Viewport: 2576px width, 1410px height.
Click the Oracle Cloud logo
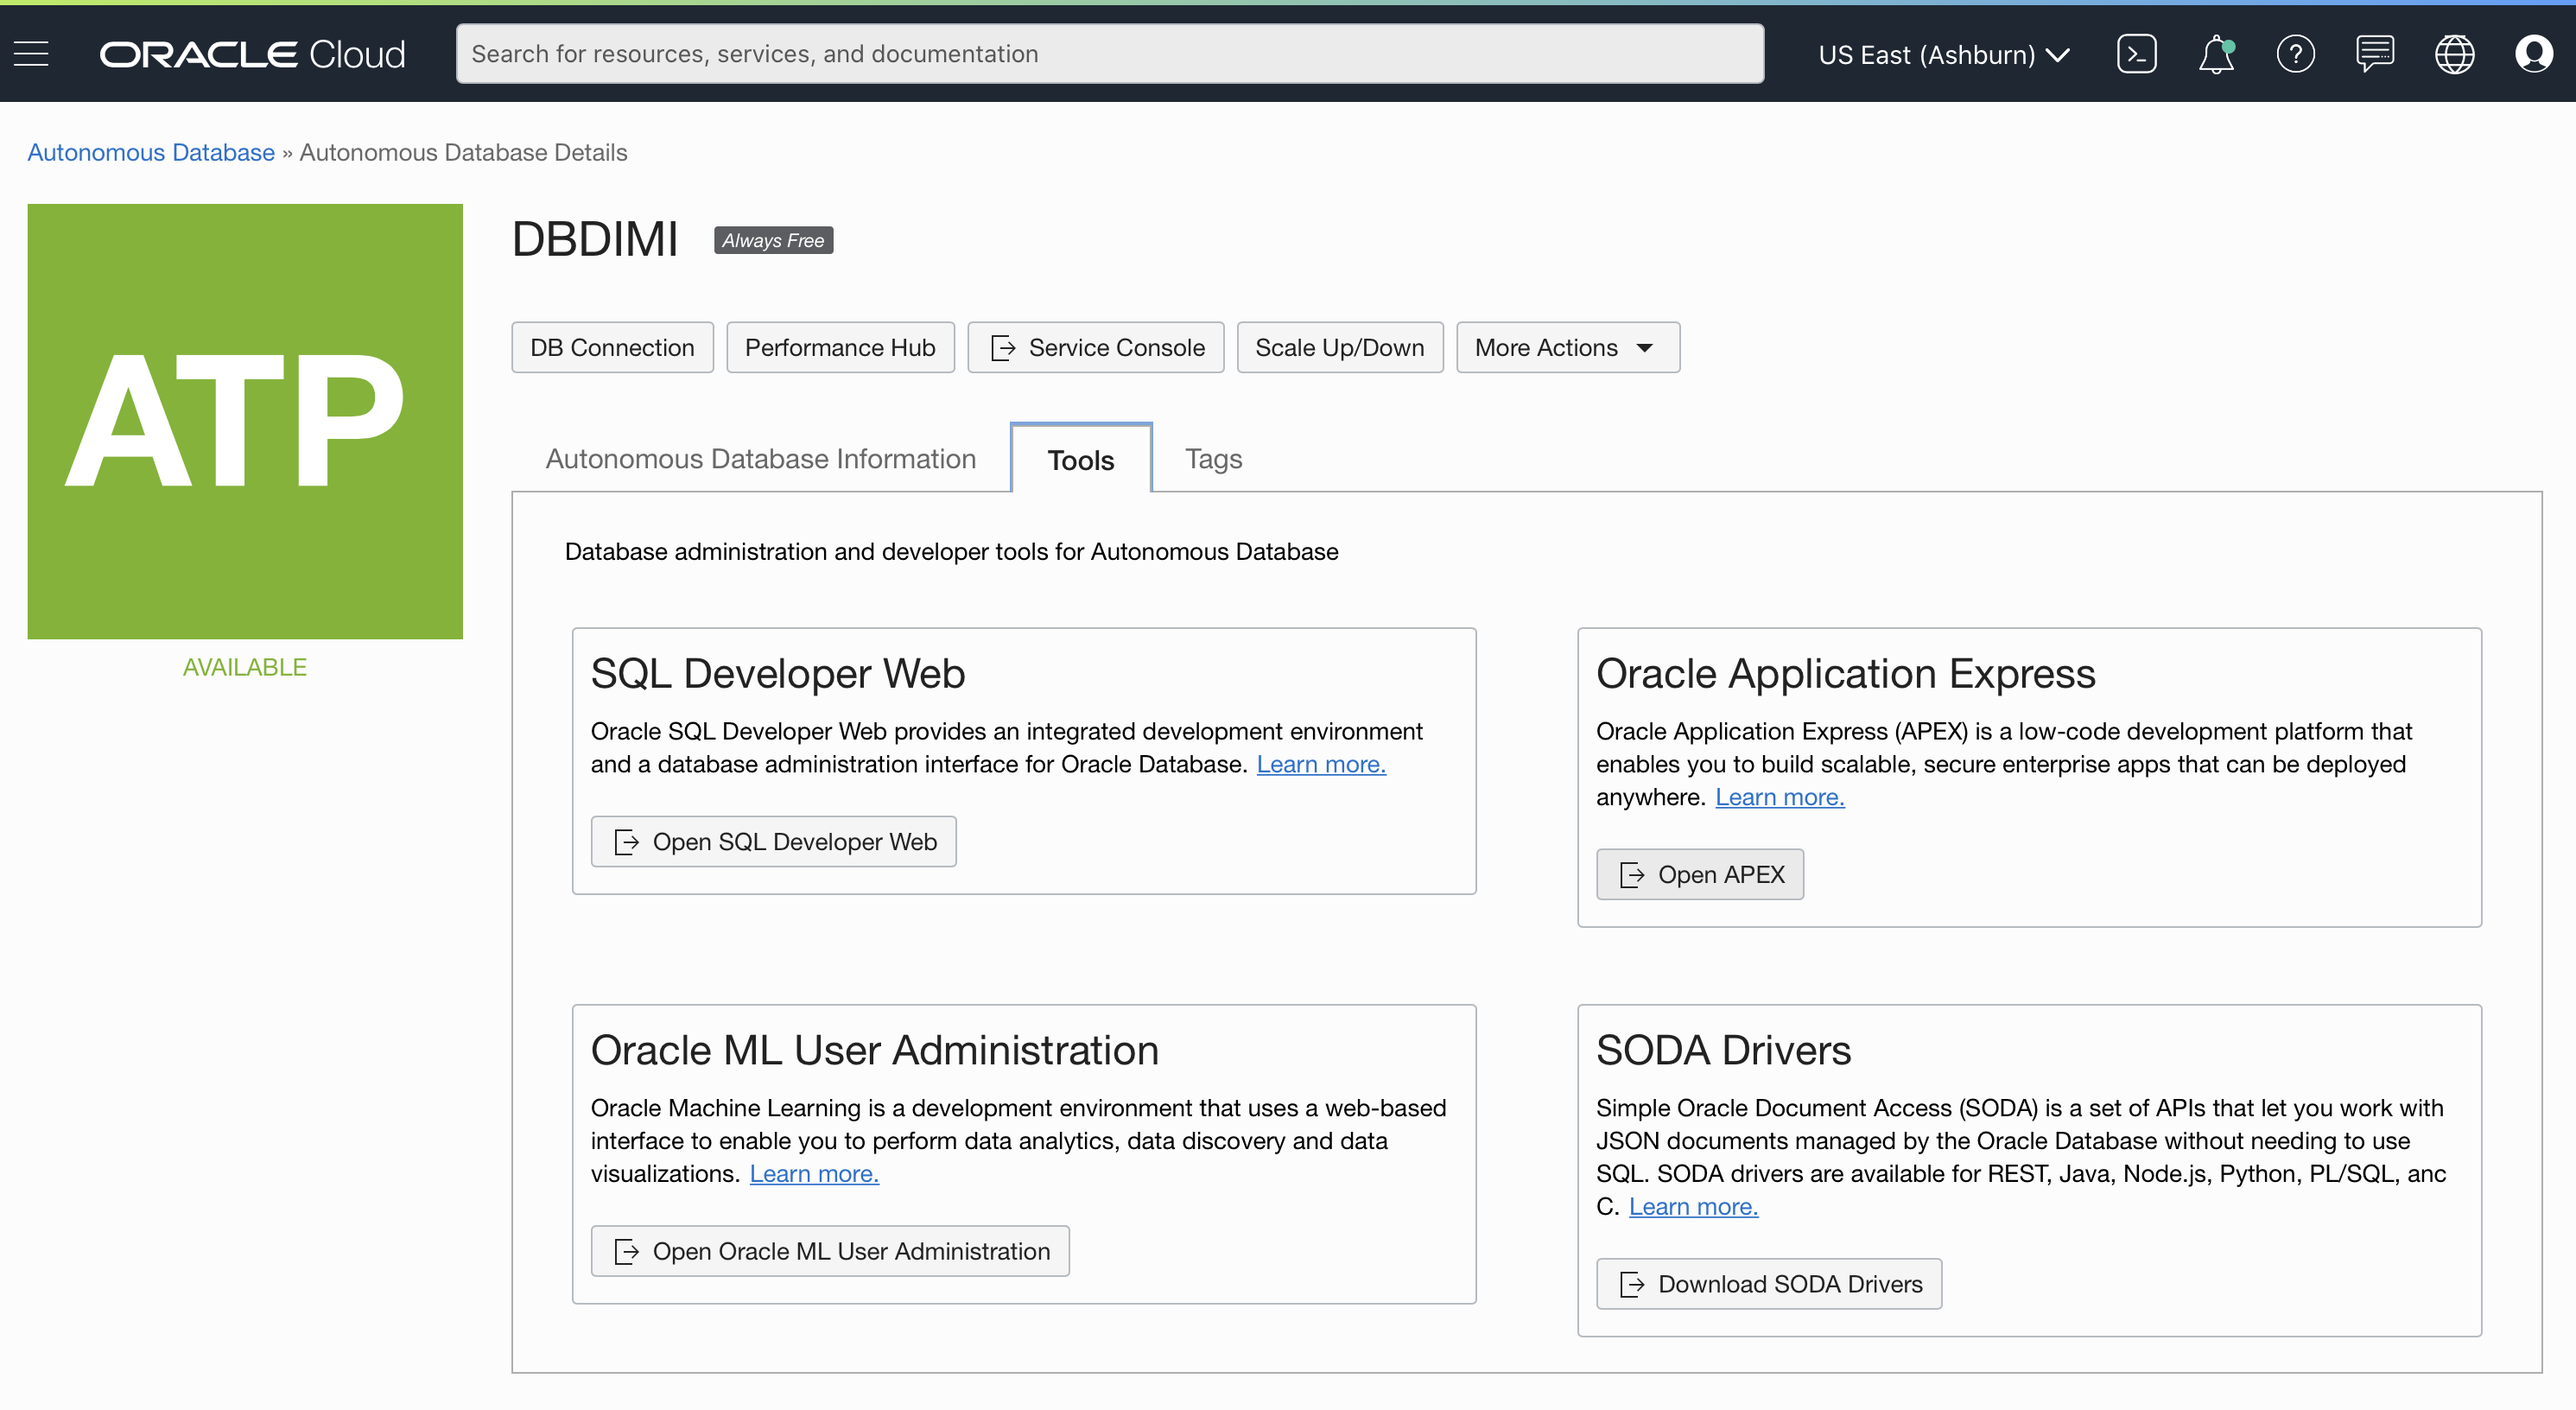pos(251,53)
